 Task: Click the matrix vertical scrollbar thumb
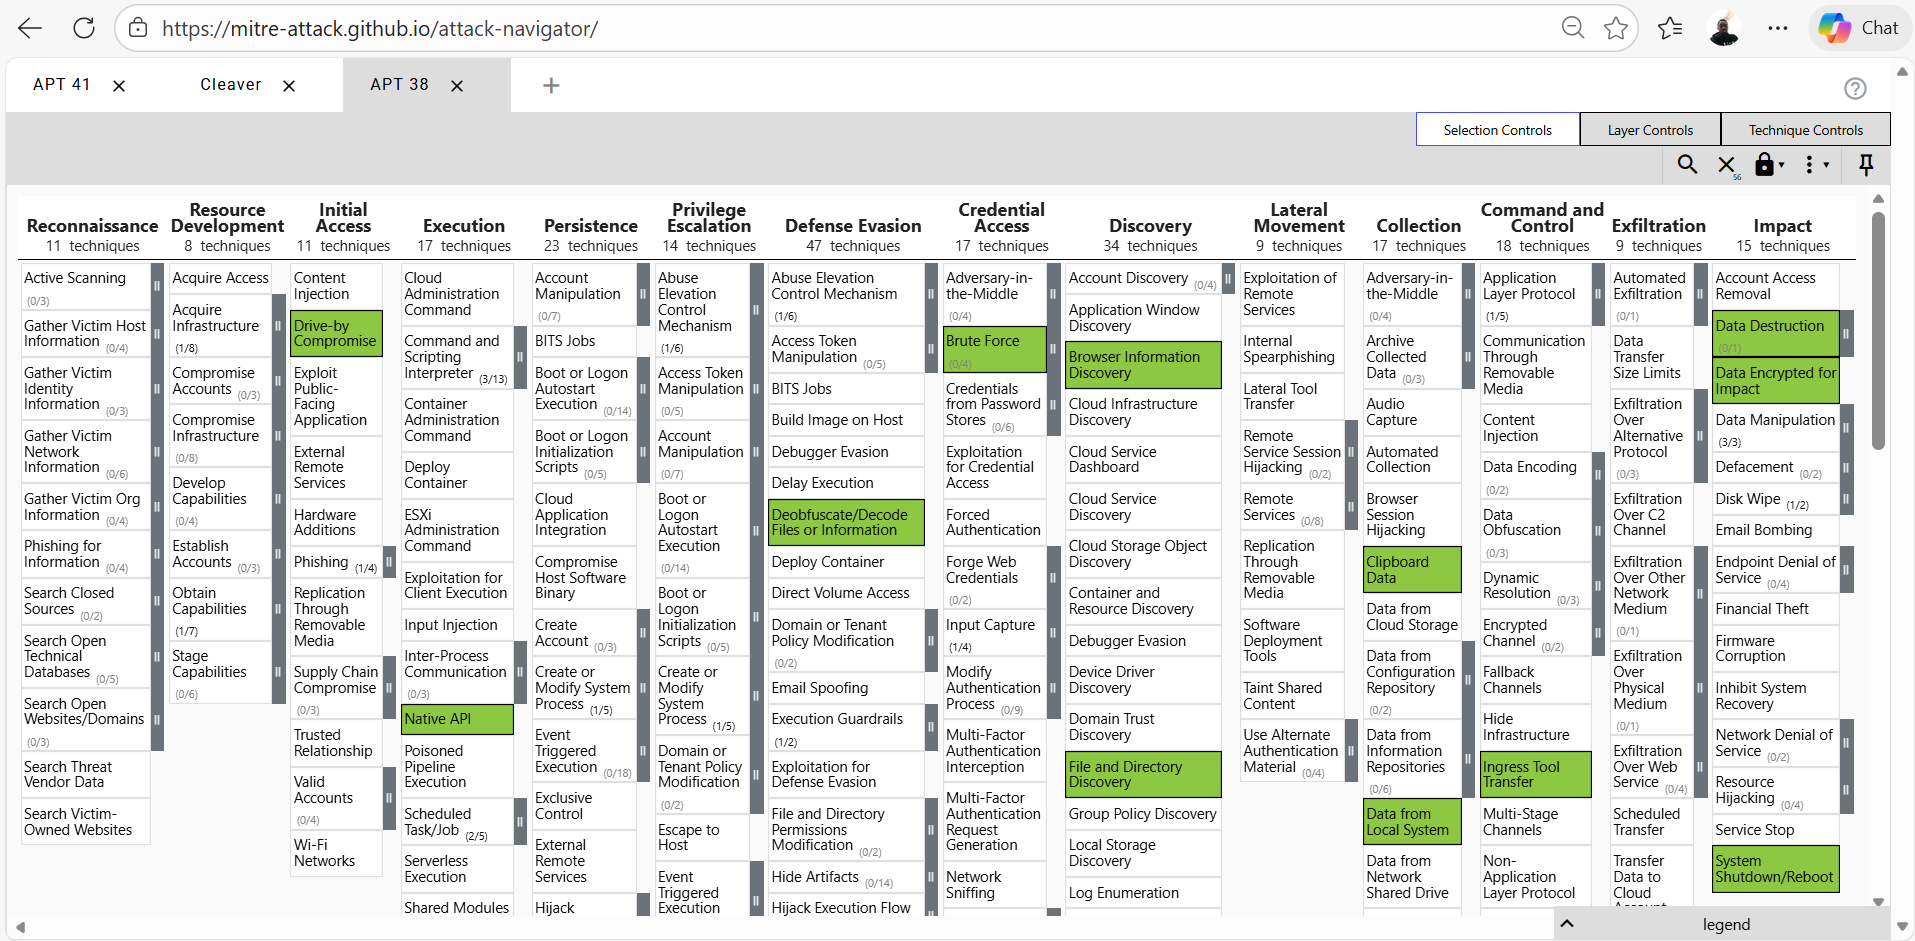click(x=1878, y=330)
